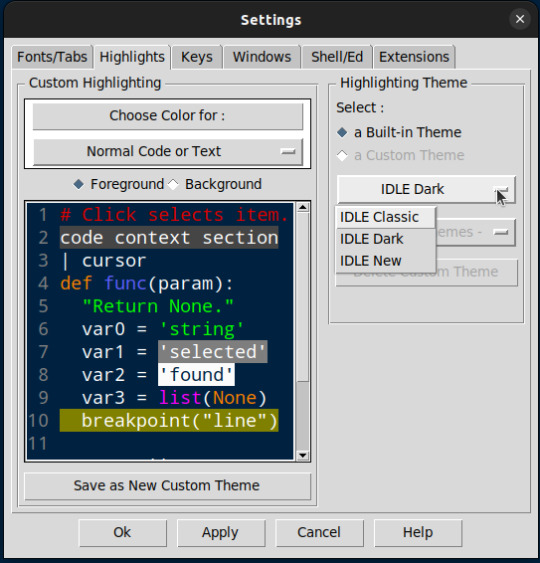540x563 pixels.
Task: Click Save as New Custom Theme
Action: click(x=167, y=486)
